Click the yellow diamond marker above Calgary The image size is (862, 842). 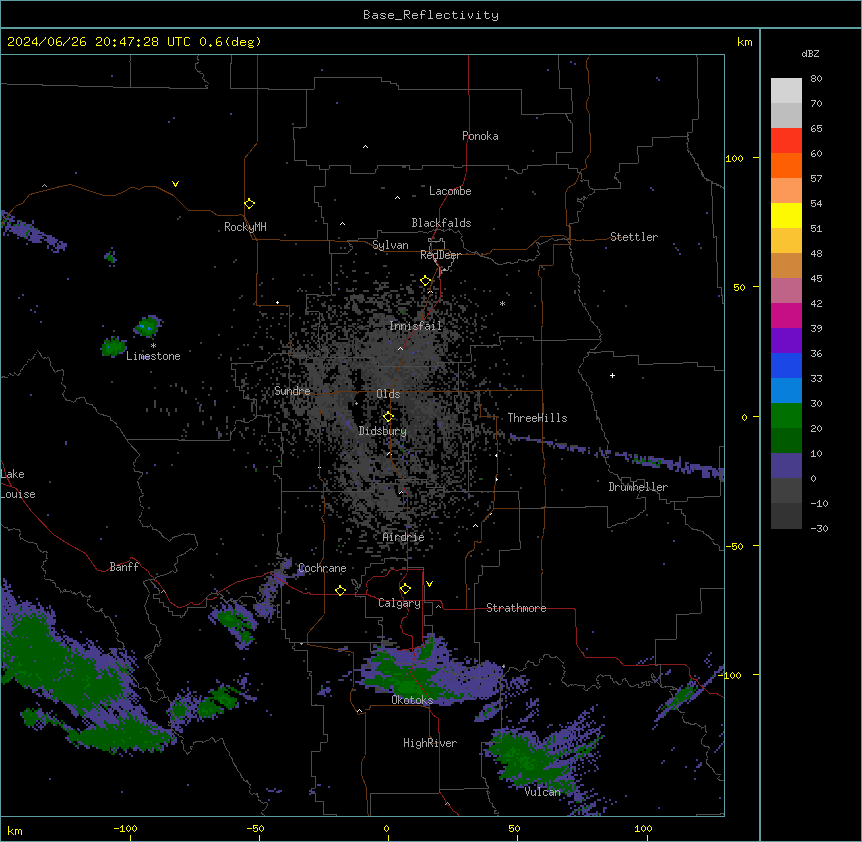click(x=405, y=589)
